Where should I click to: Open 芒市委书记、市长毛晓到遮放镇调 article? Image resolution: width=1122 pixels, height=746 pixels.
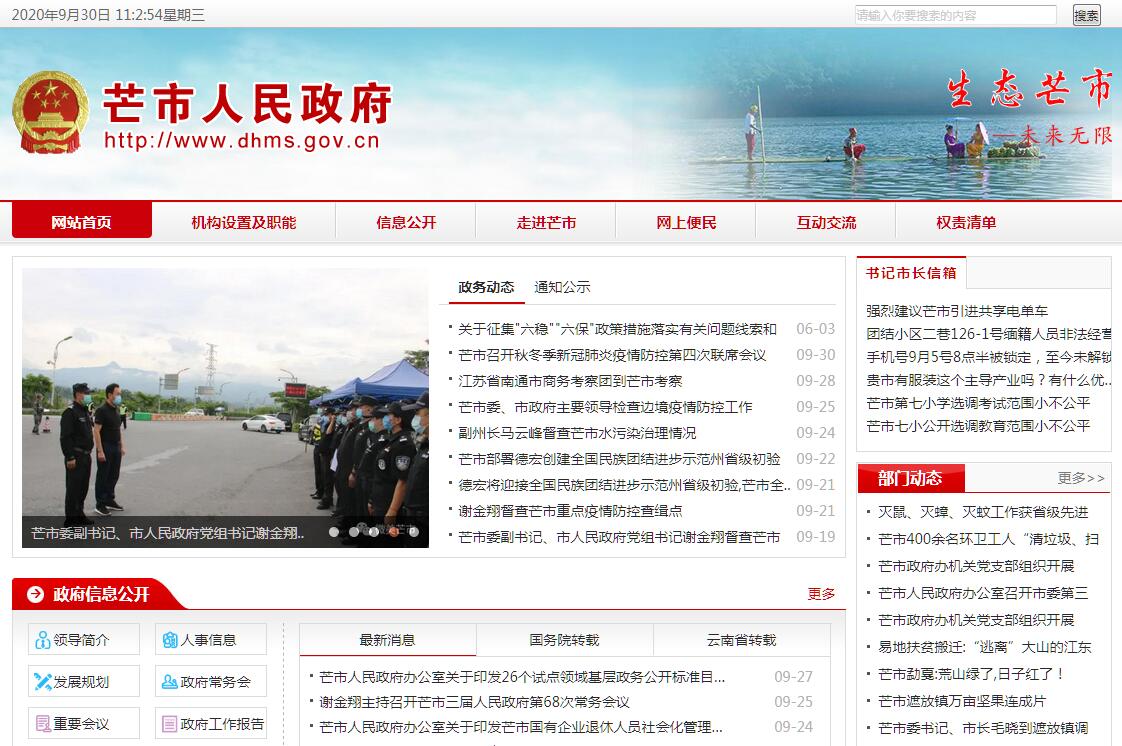pyautogui.click(x=982, y=728)
